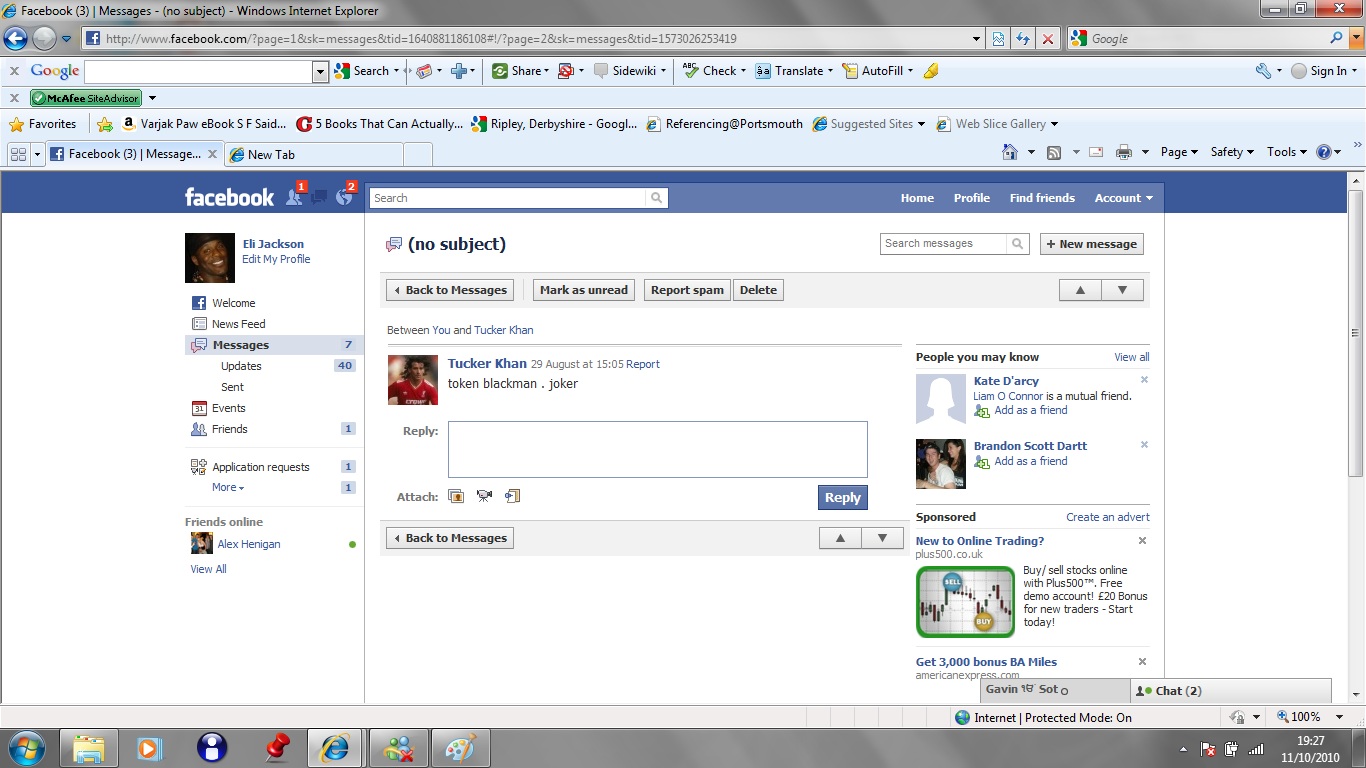Close the New to Online Trading advert
1366x768 pixels.
[x=1142, y=541]
